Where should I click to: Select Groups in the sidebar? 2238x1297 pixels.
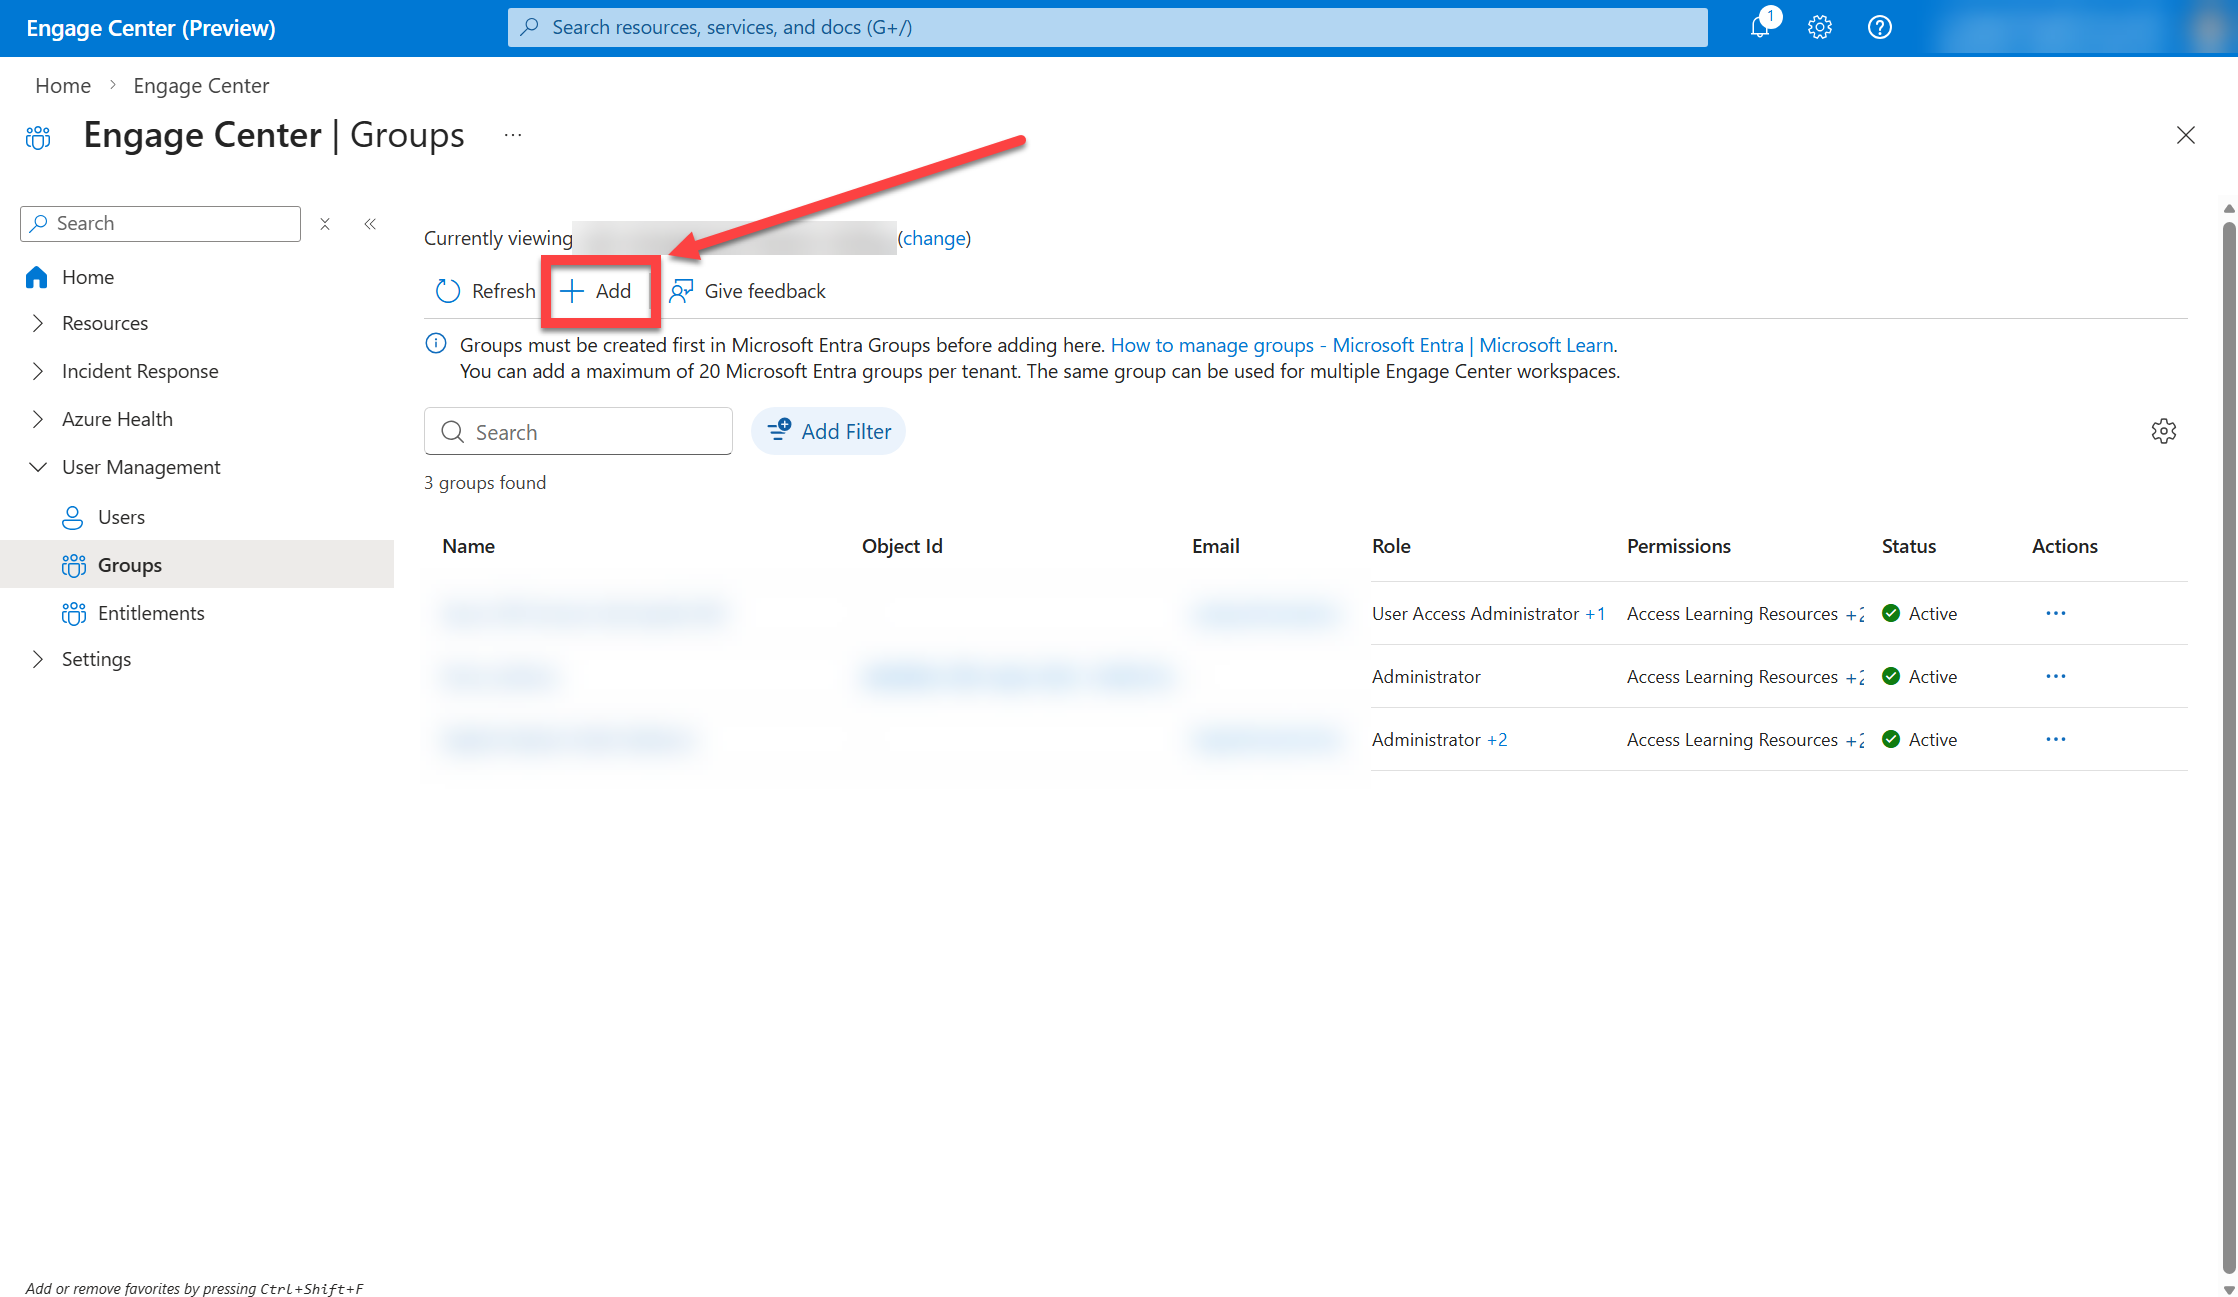point(130,565)
